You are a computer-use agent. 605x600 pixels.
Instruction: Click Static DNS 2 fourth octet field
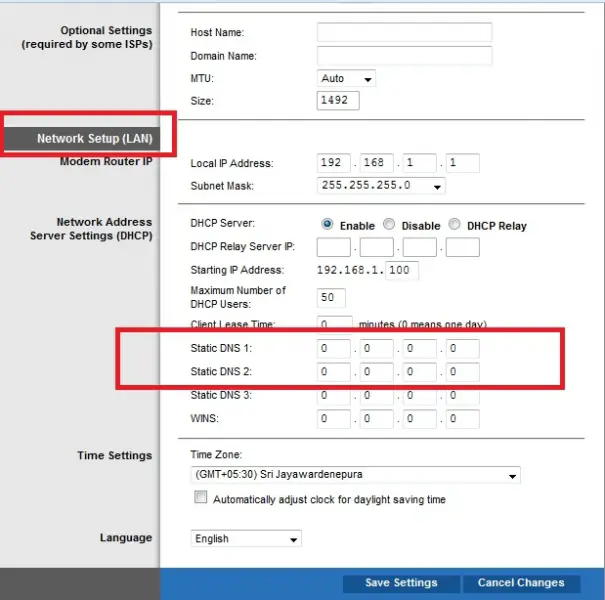[x=463, y=372]
